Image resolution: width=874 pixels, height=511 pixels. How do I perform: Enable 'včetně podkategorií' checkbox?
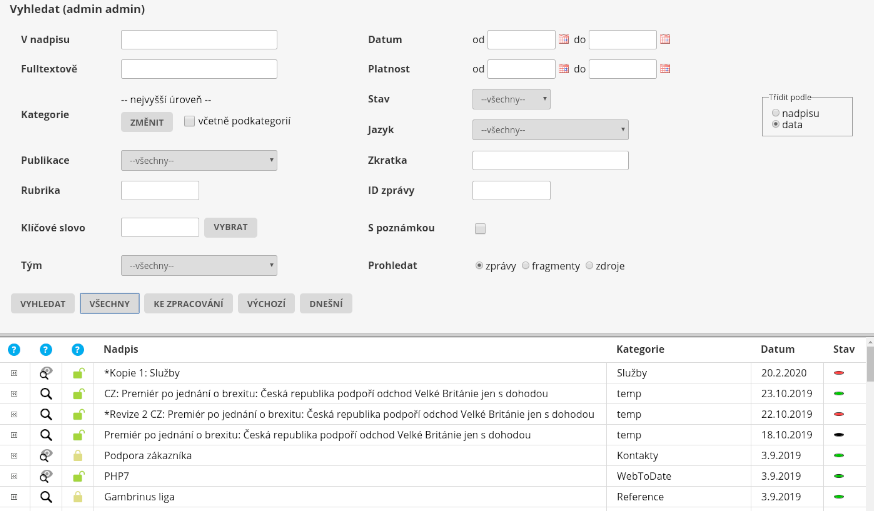[190, 121]
